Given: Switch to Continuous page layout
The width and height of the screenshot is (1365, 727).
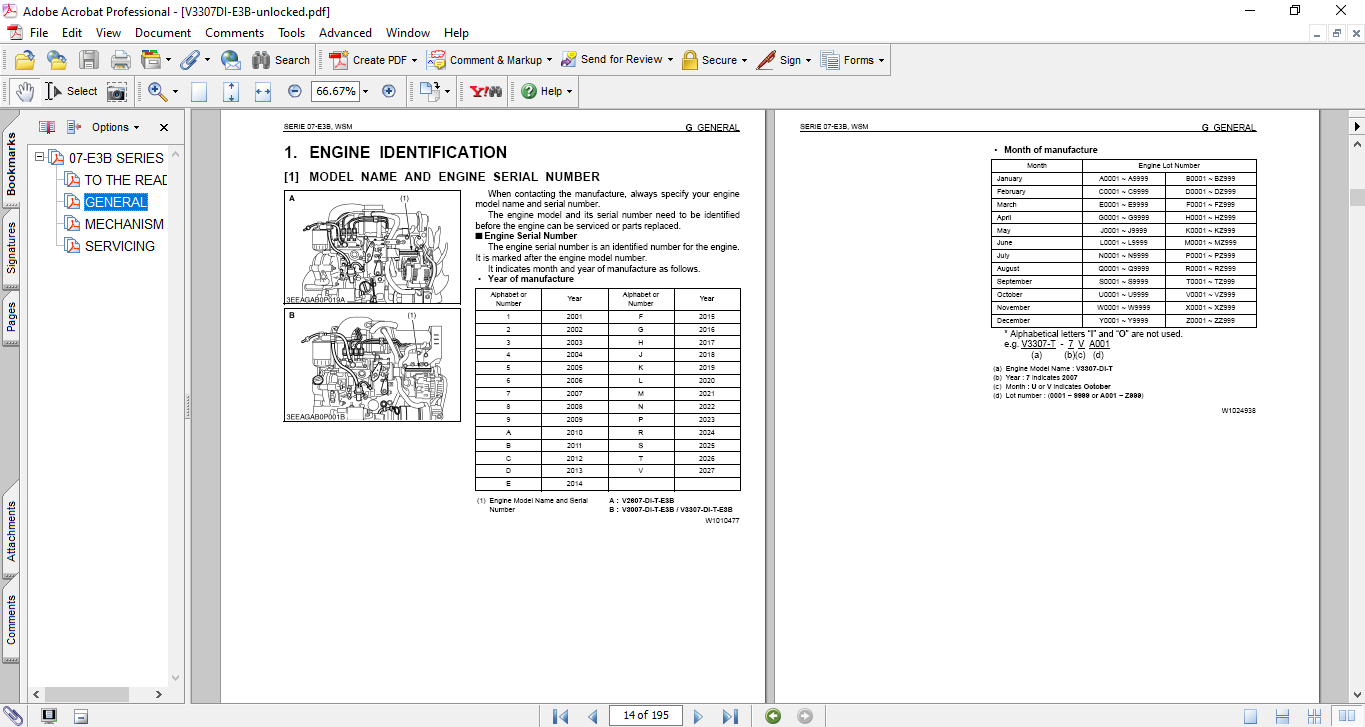Looking at the screenshot, I should tap(1280, 715).
